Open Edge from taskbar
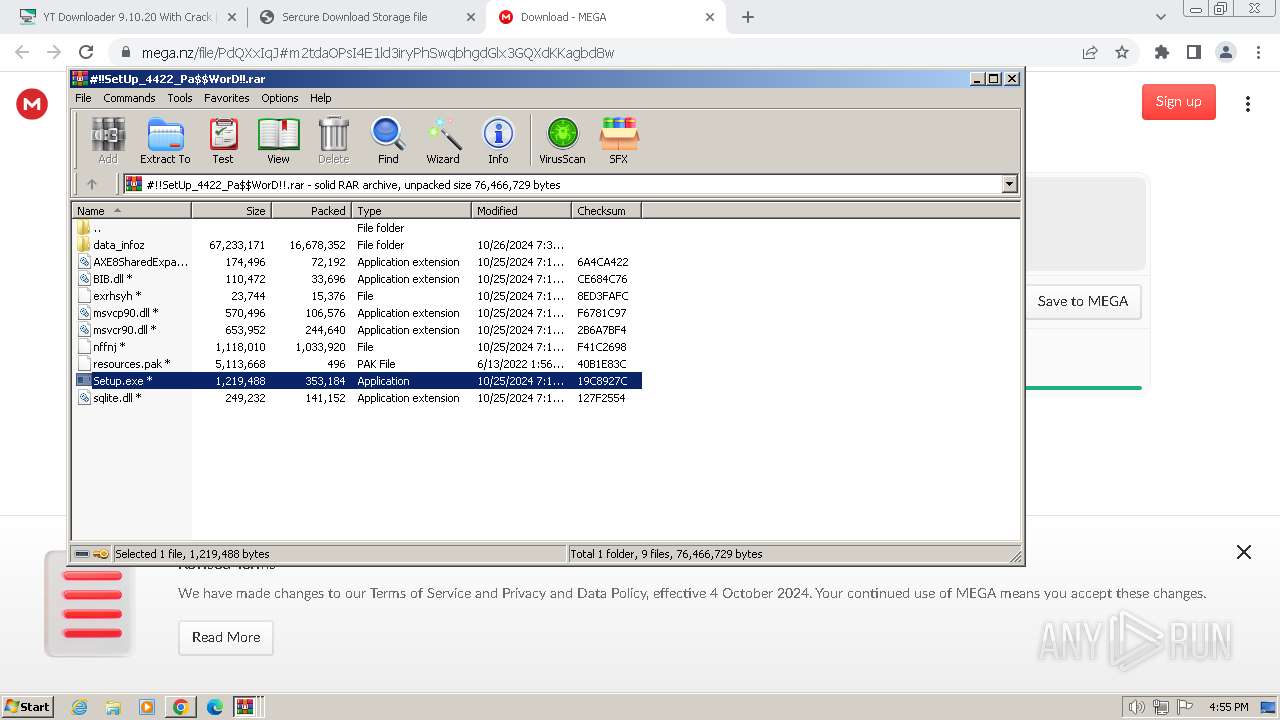1280x720 pixels. coord(214,707)
